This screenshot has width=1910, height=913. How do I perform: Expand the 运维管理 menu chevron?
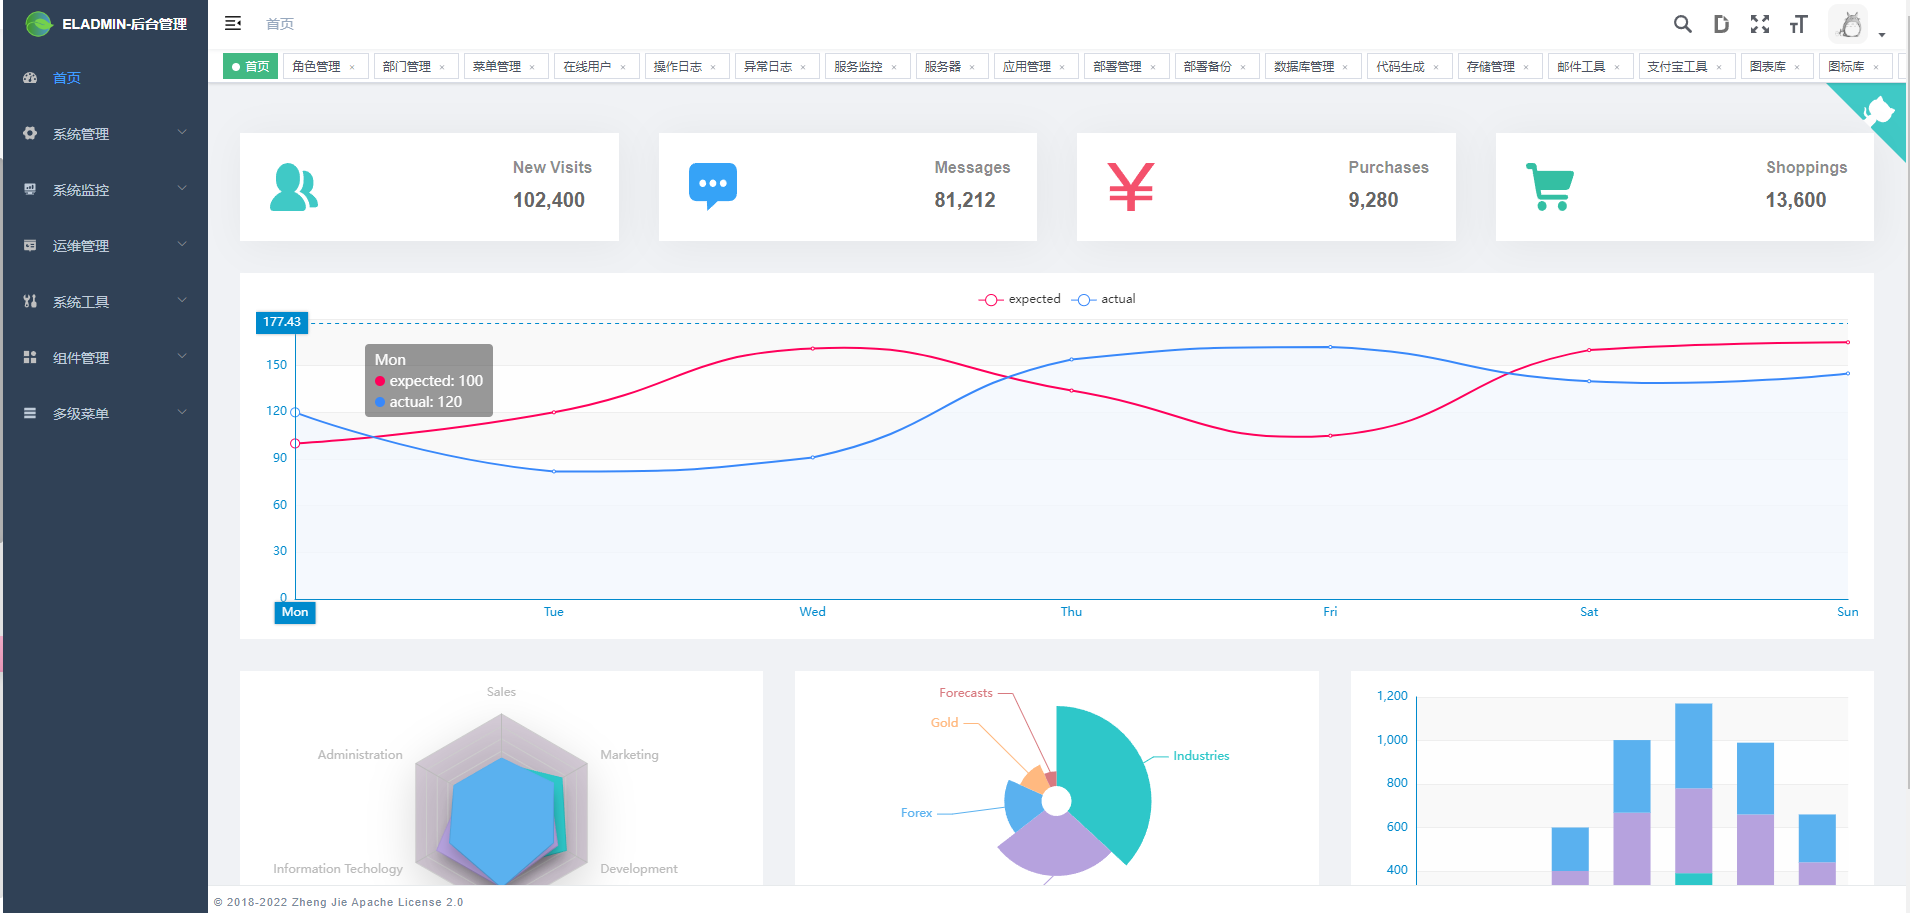pos(182,244)
